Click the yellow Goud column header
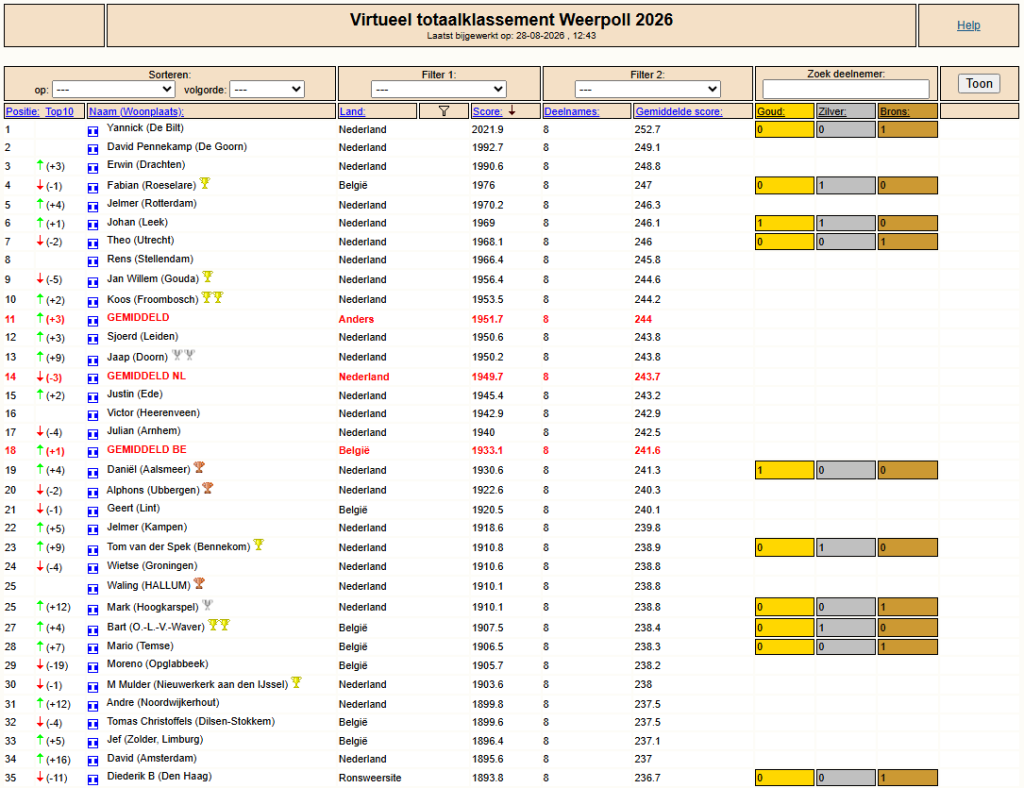 point(784,112)
